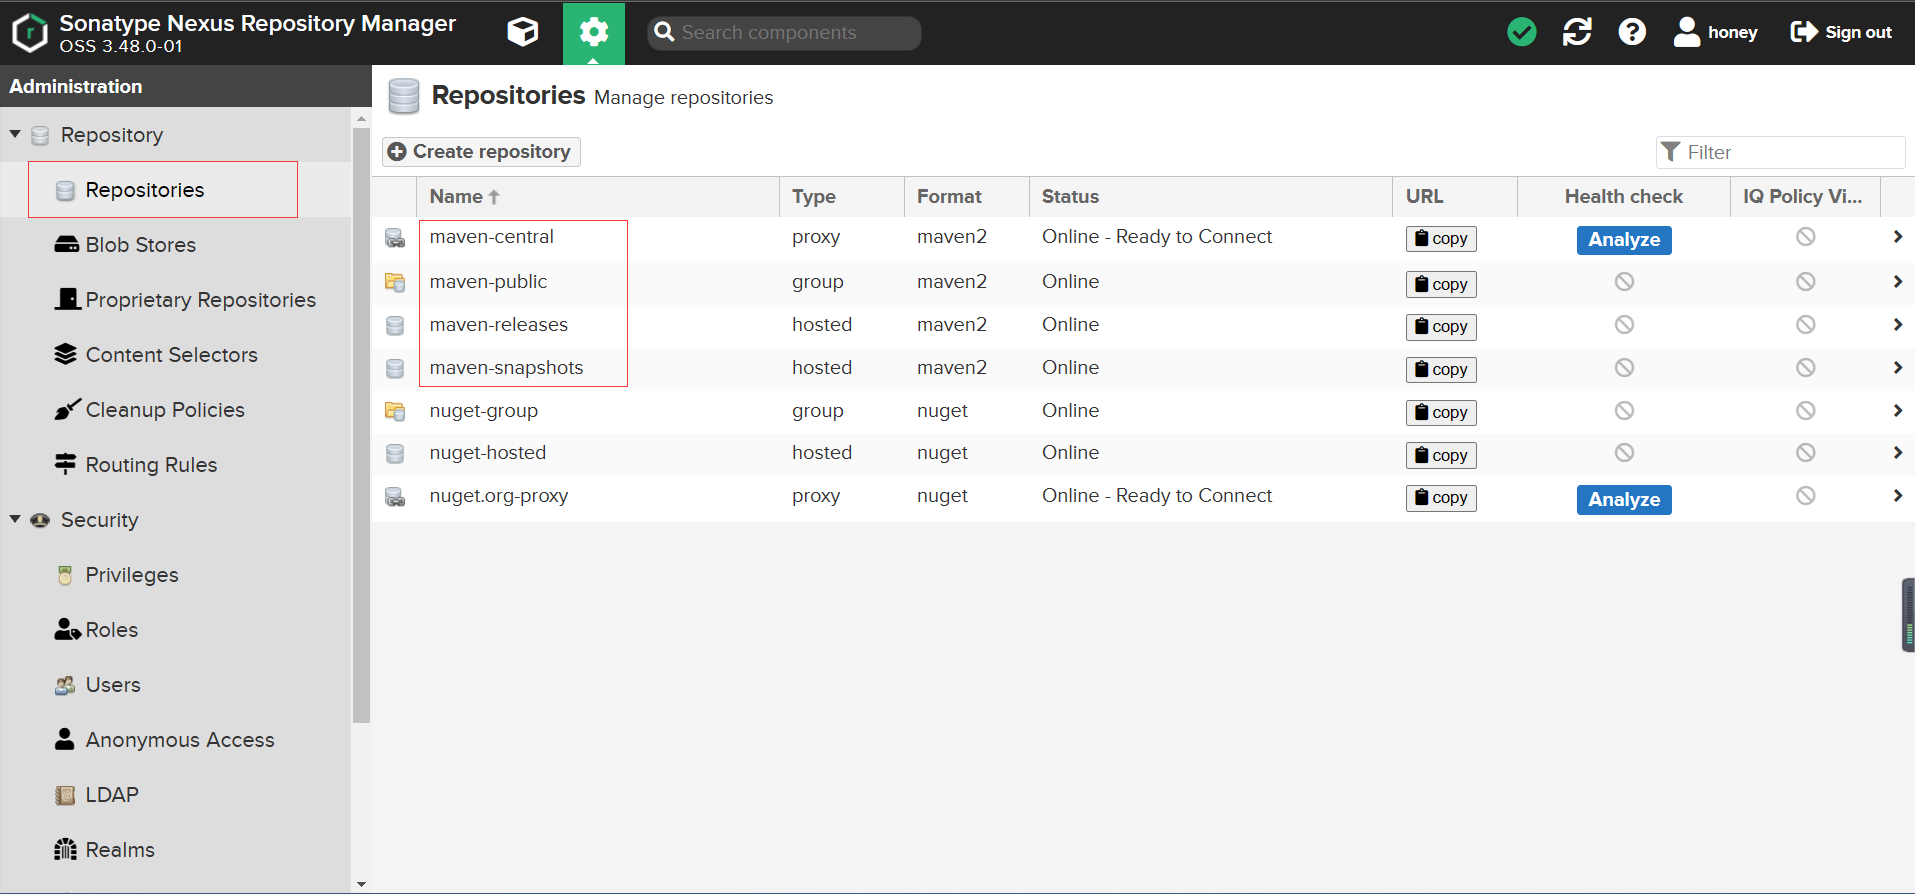1915x894 pixels.
Task: Open nuget-hosted row chevron
Action: tap(1897, 453)
